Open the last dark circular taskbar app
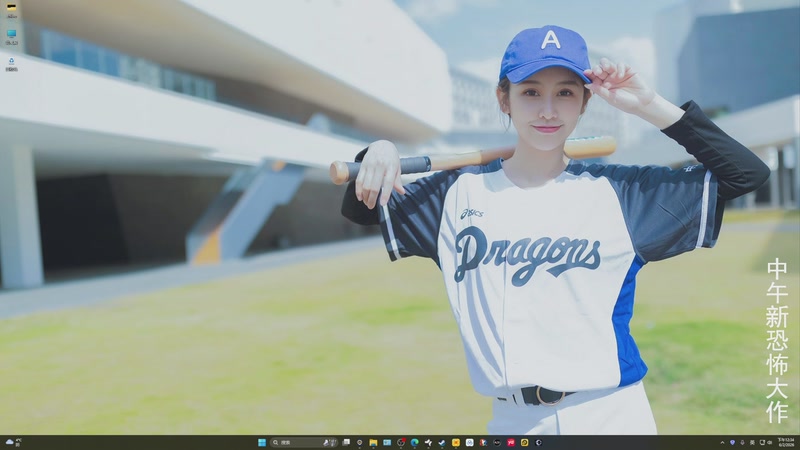800x450 pixels. (x=538, y=442)
